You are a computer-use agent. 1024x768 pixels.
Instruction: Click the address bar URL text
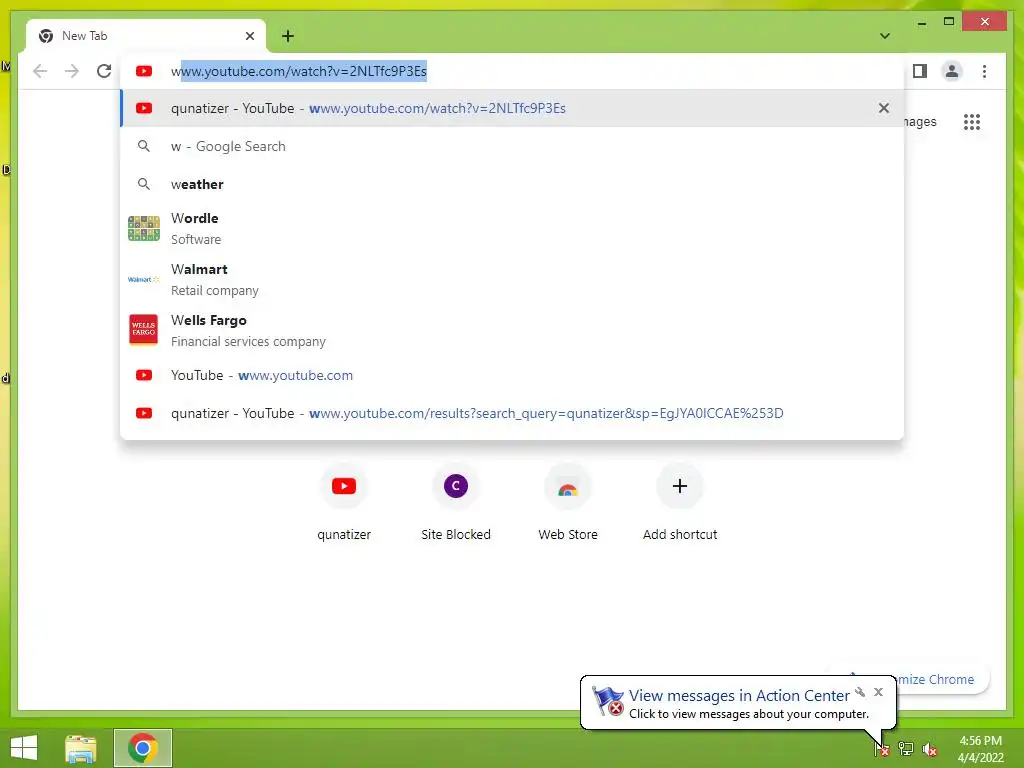point(298,71)
